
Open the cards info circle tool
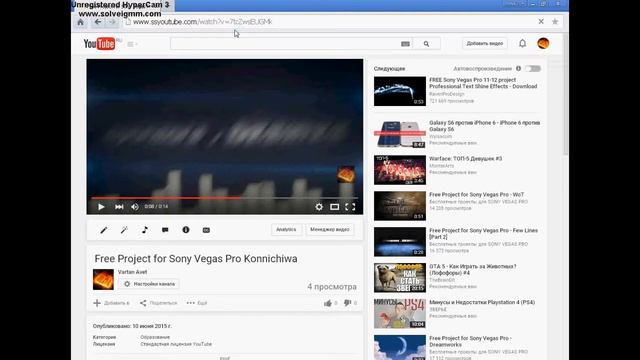tap(186, 230)
